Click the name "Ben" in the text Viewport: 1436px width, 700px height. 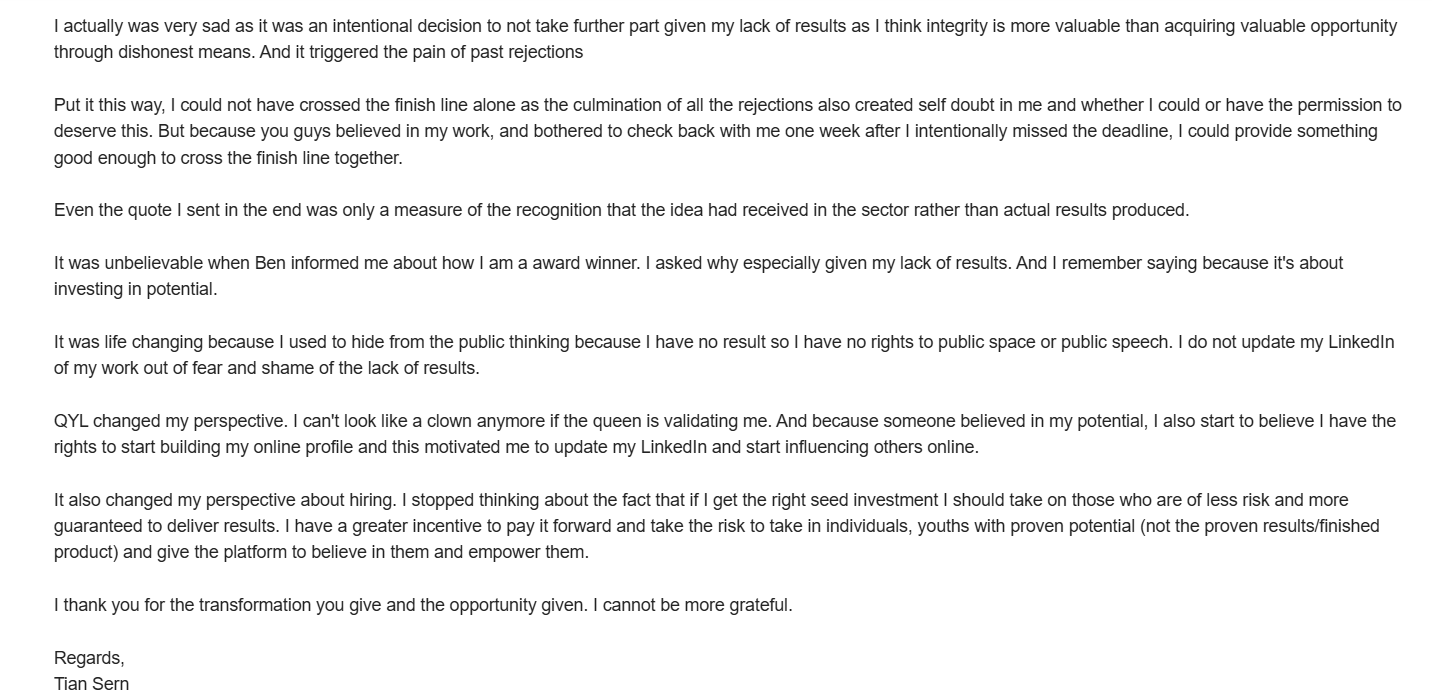coord(270,263)
